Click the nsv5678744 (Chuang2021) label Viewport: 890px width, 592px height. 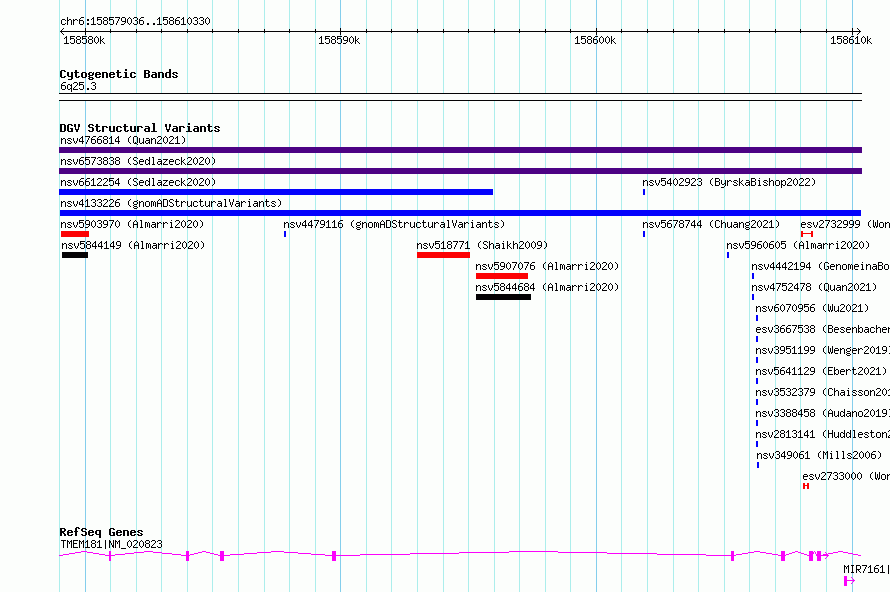tap(711, 224)
